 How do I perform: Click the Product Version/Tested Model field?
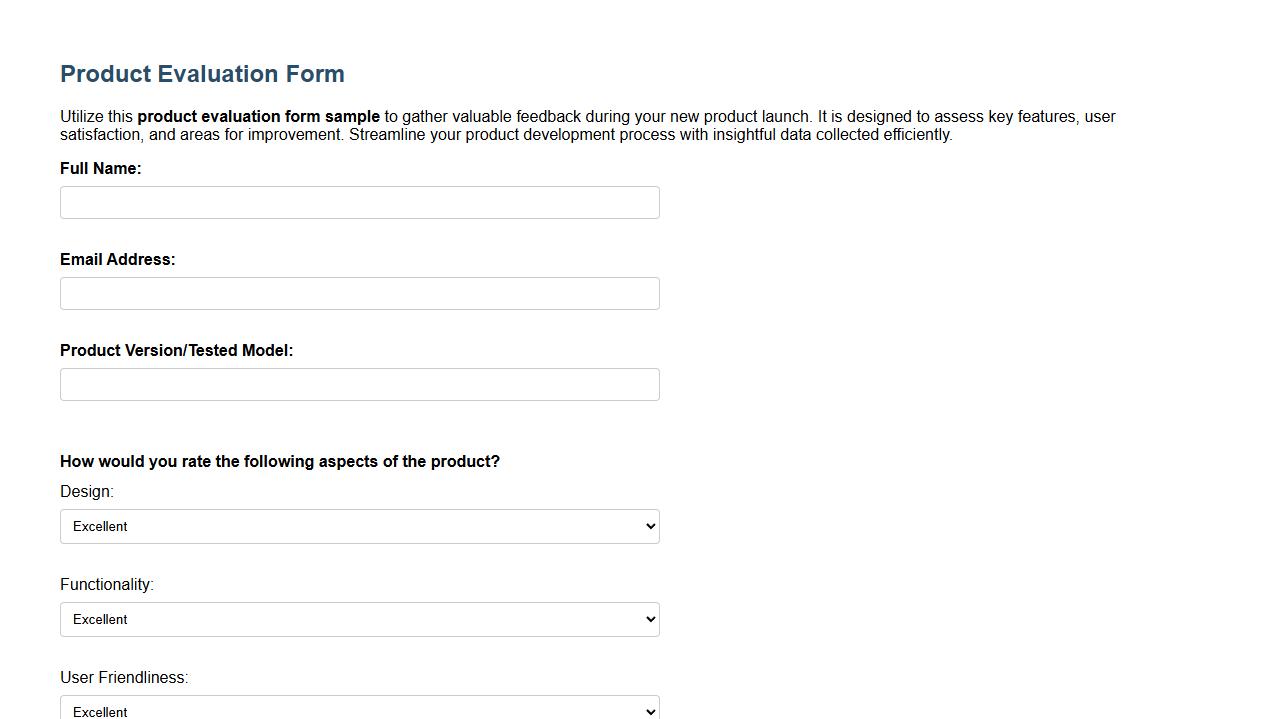359,384
